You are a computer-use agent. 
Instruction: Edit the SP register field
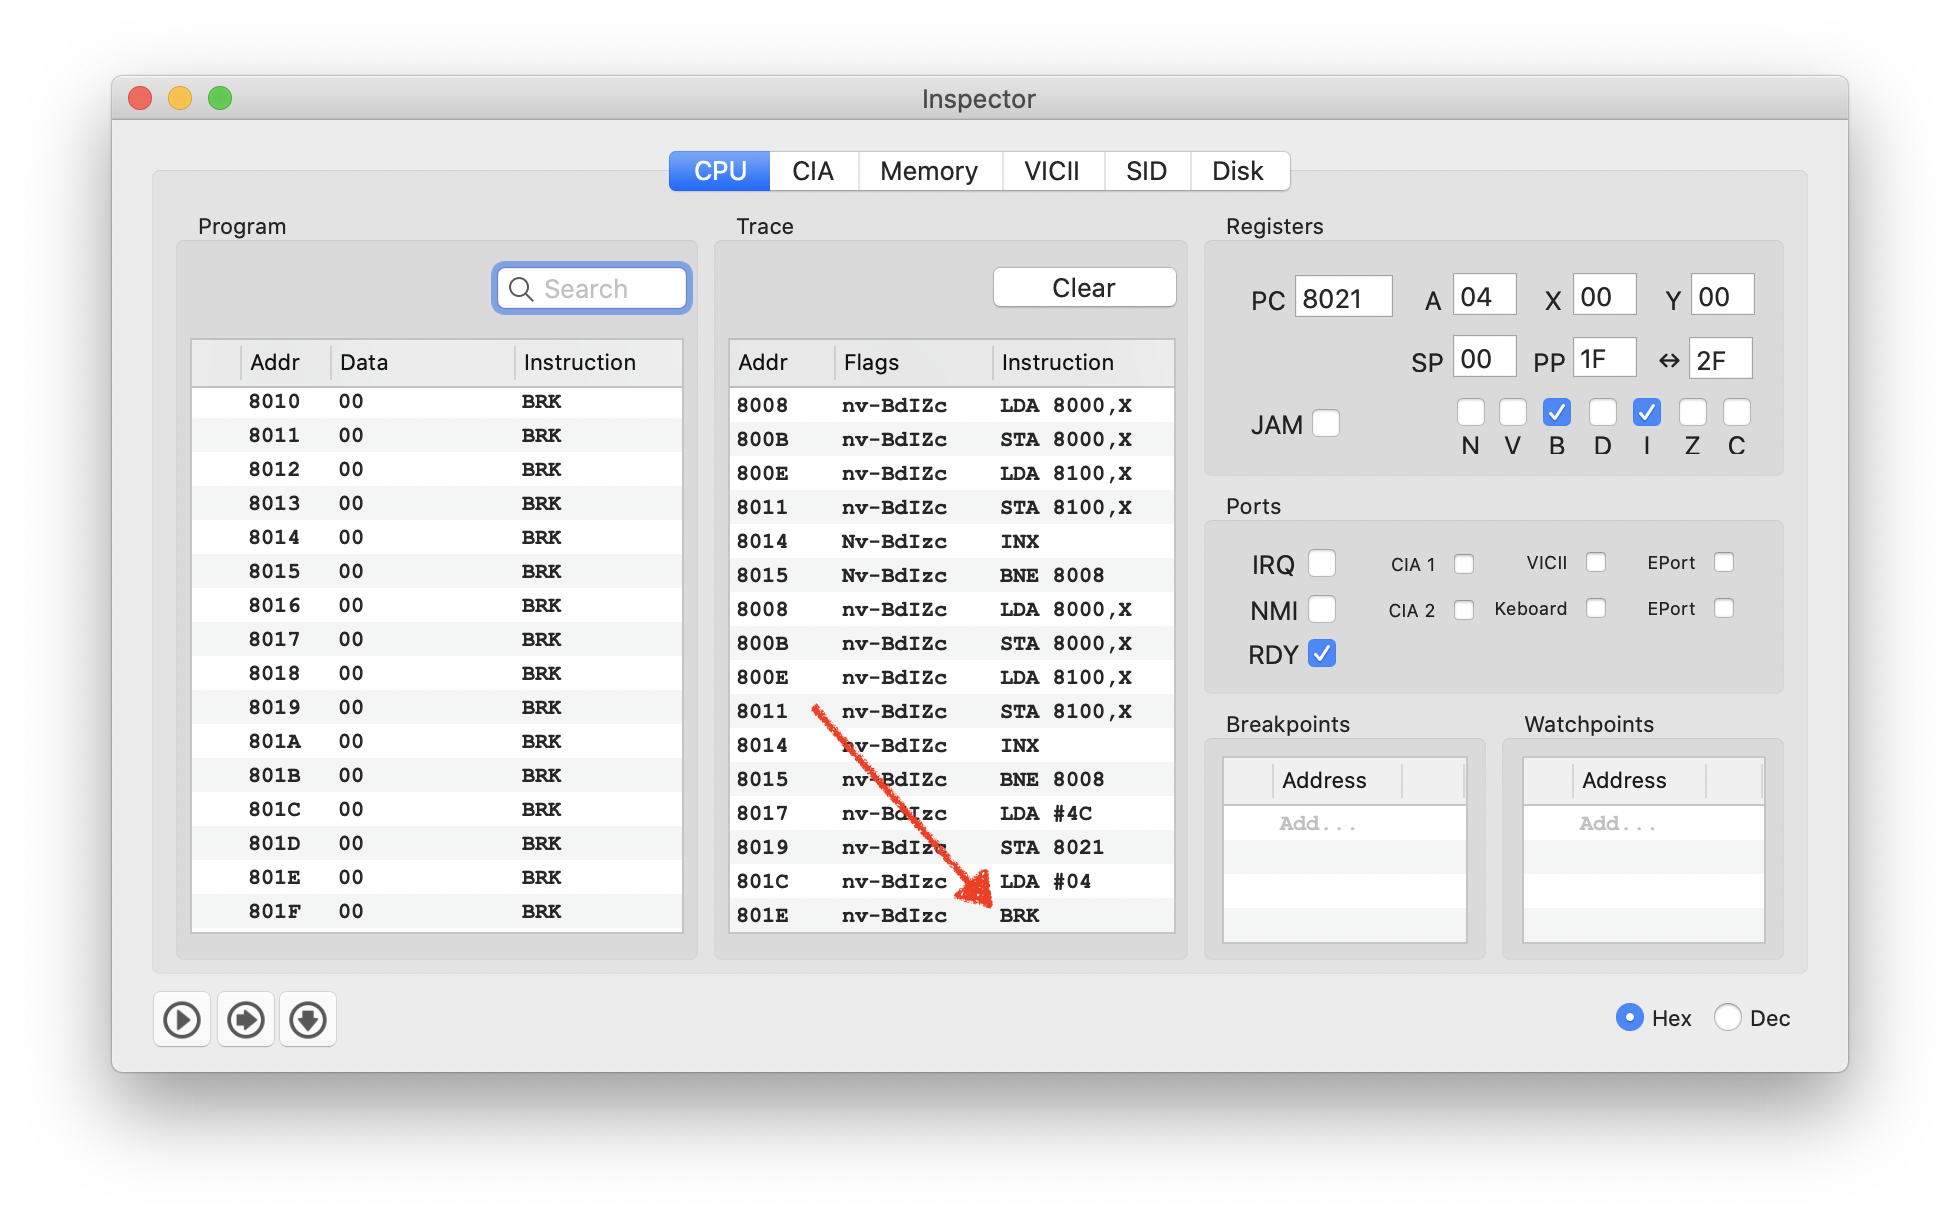(1484, 358)
